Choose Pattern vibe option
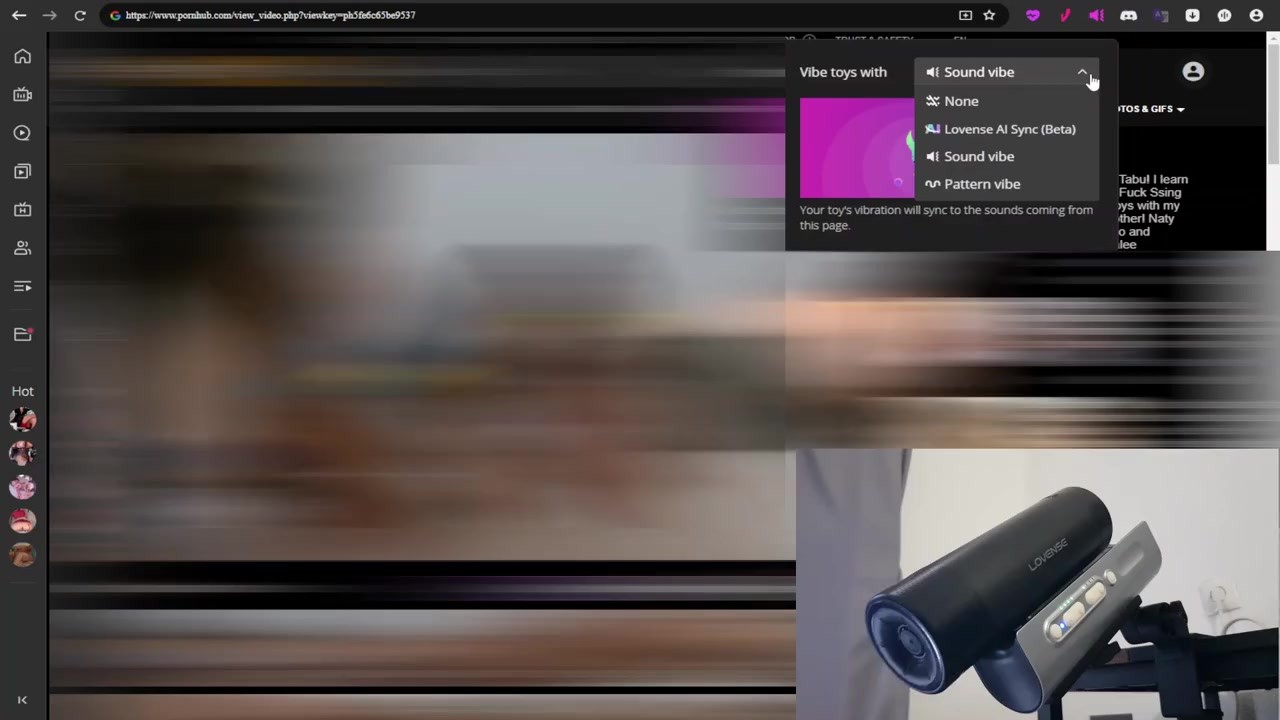The width and height of the screenshot is (1280, 720). click(x=1006, y=184)
